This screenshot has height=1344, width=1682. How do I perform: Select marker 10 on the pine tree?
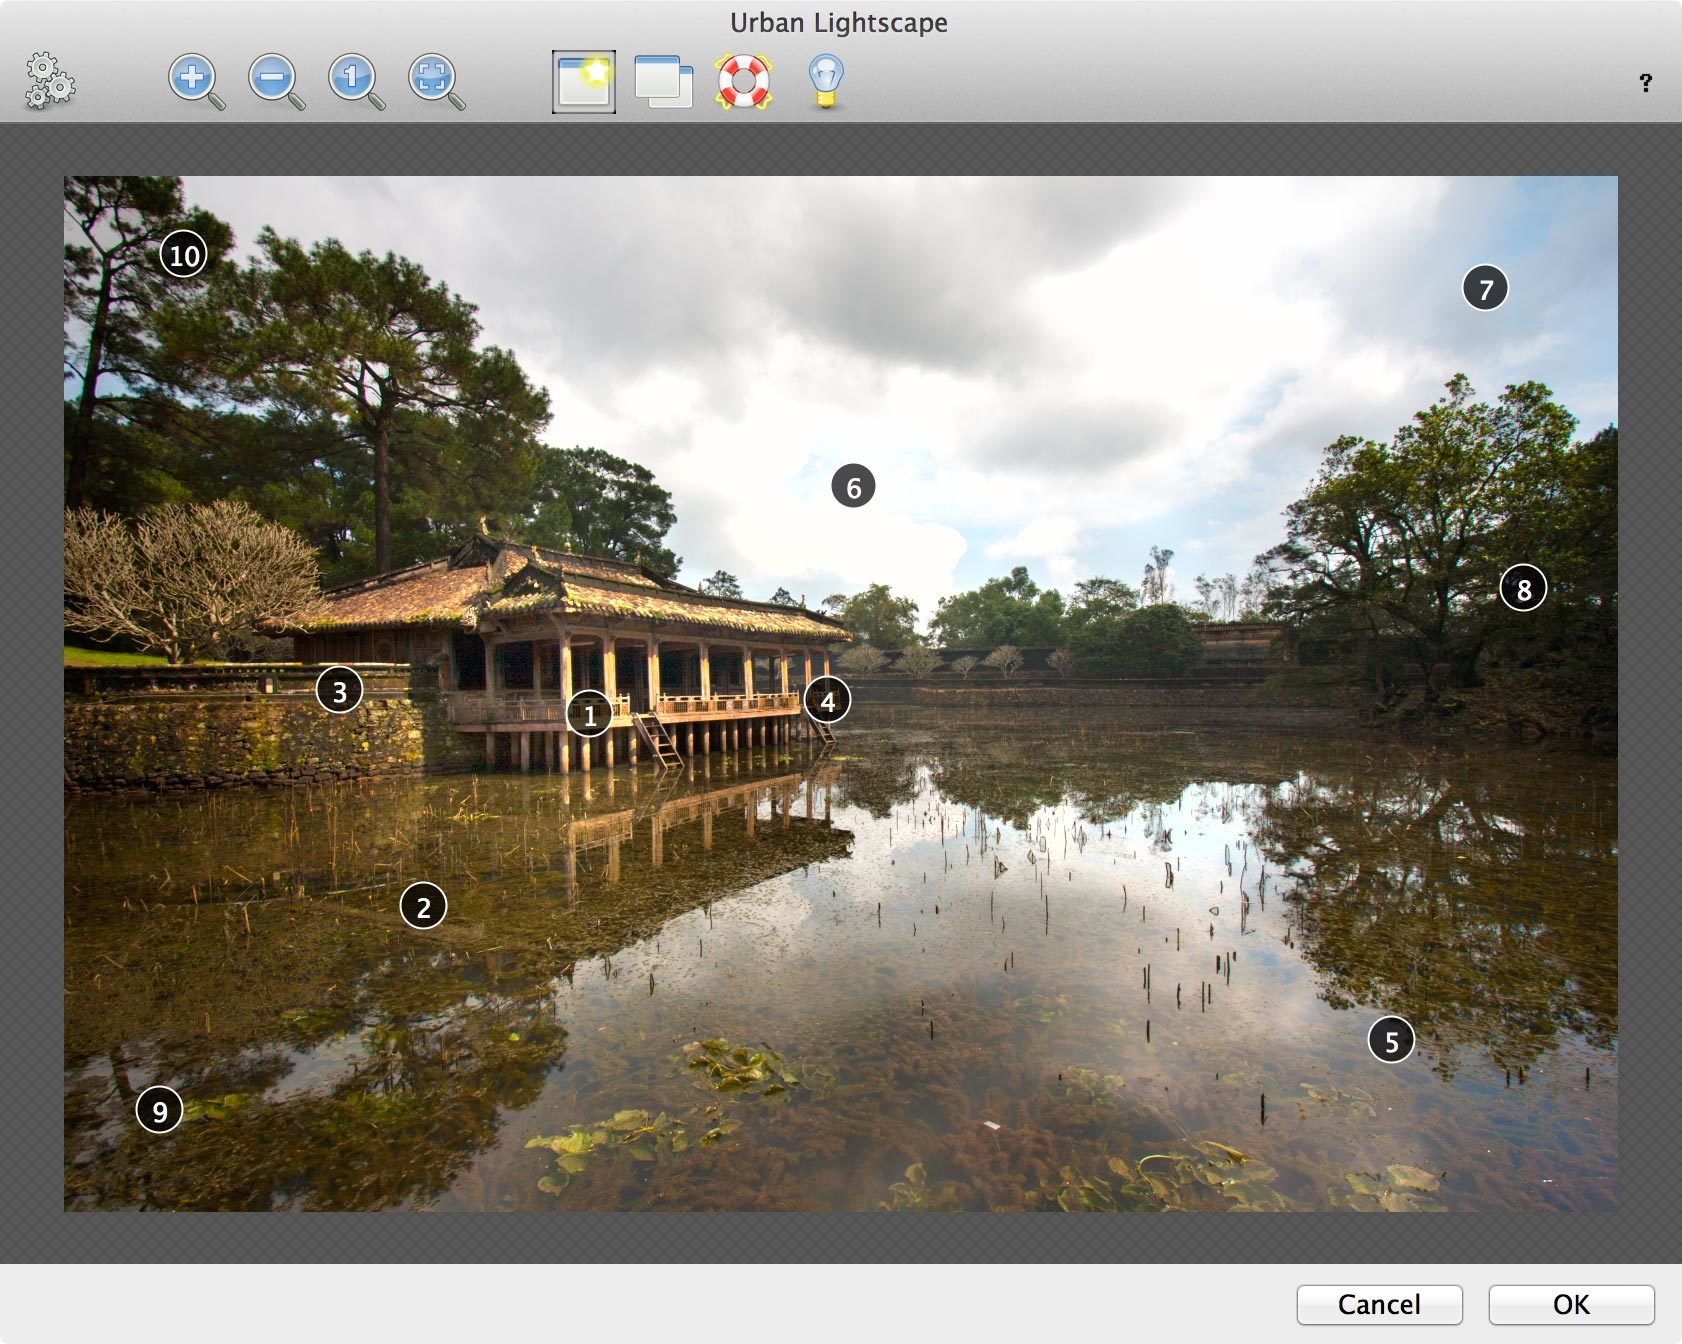184,255
